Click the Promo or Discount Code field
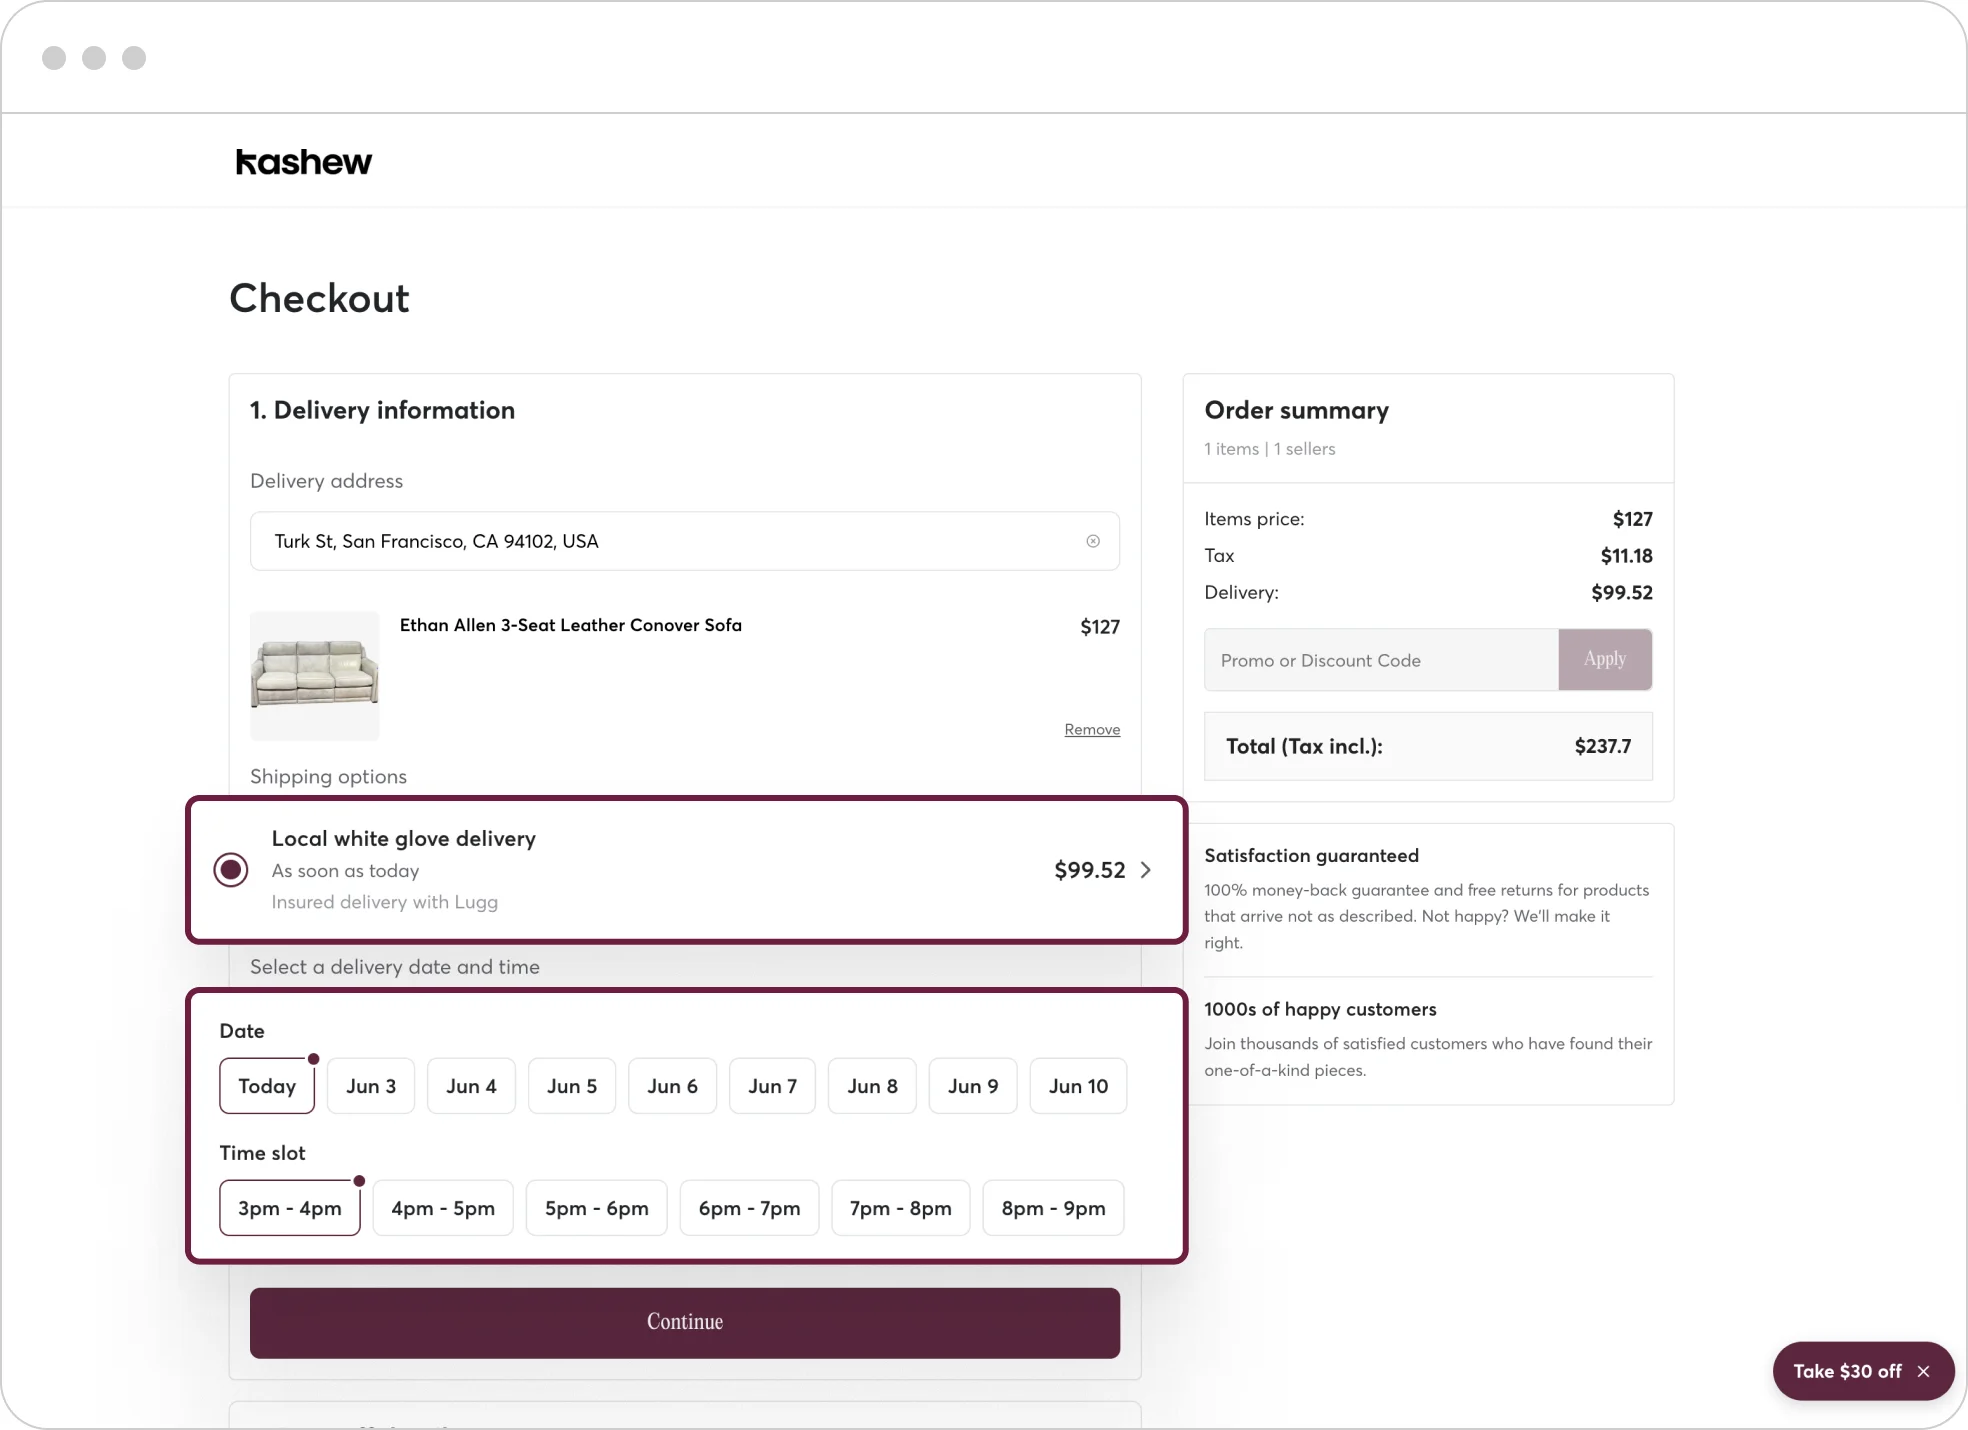This screenshot has width=1968, height=1430. click(1381, 660)
